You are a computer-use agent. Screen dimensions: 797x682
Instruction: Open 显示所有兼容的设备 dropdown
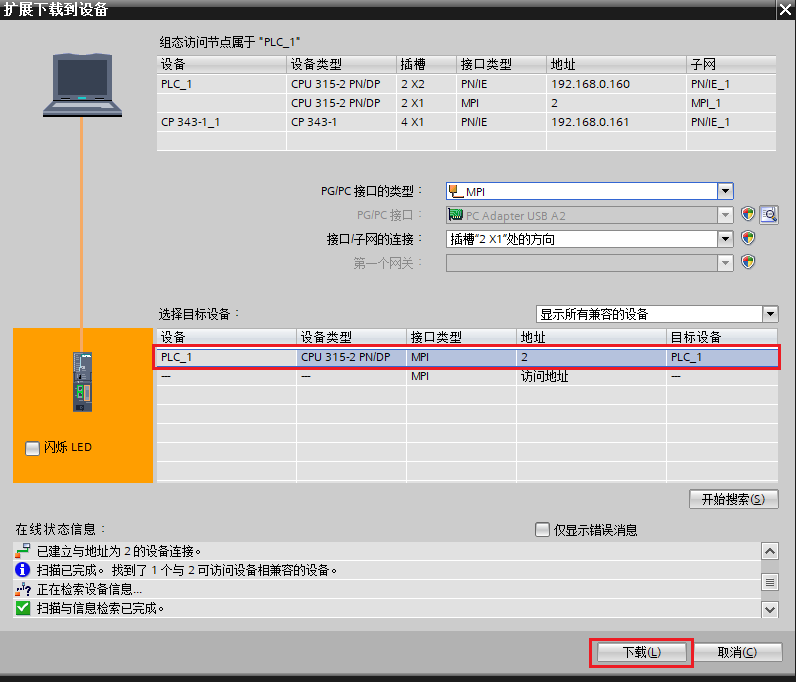pyautogui.click(x=771, y=314)
